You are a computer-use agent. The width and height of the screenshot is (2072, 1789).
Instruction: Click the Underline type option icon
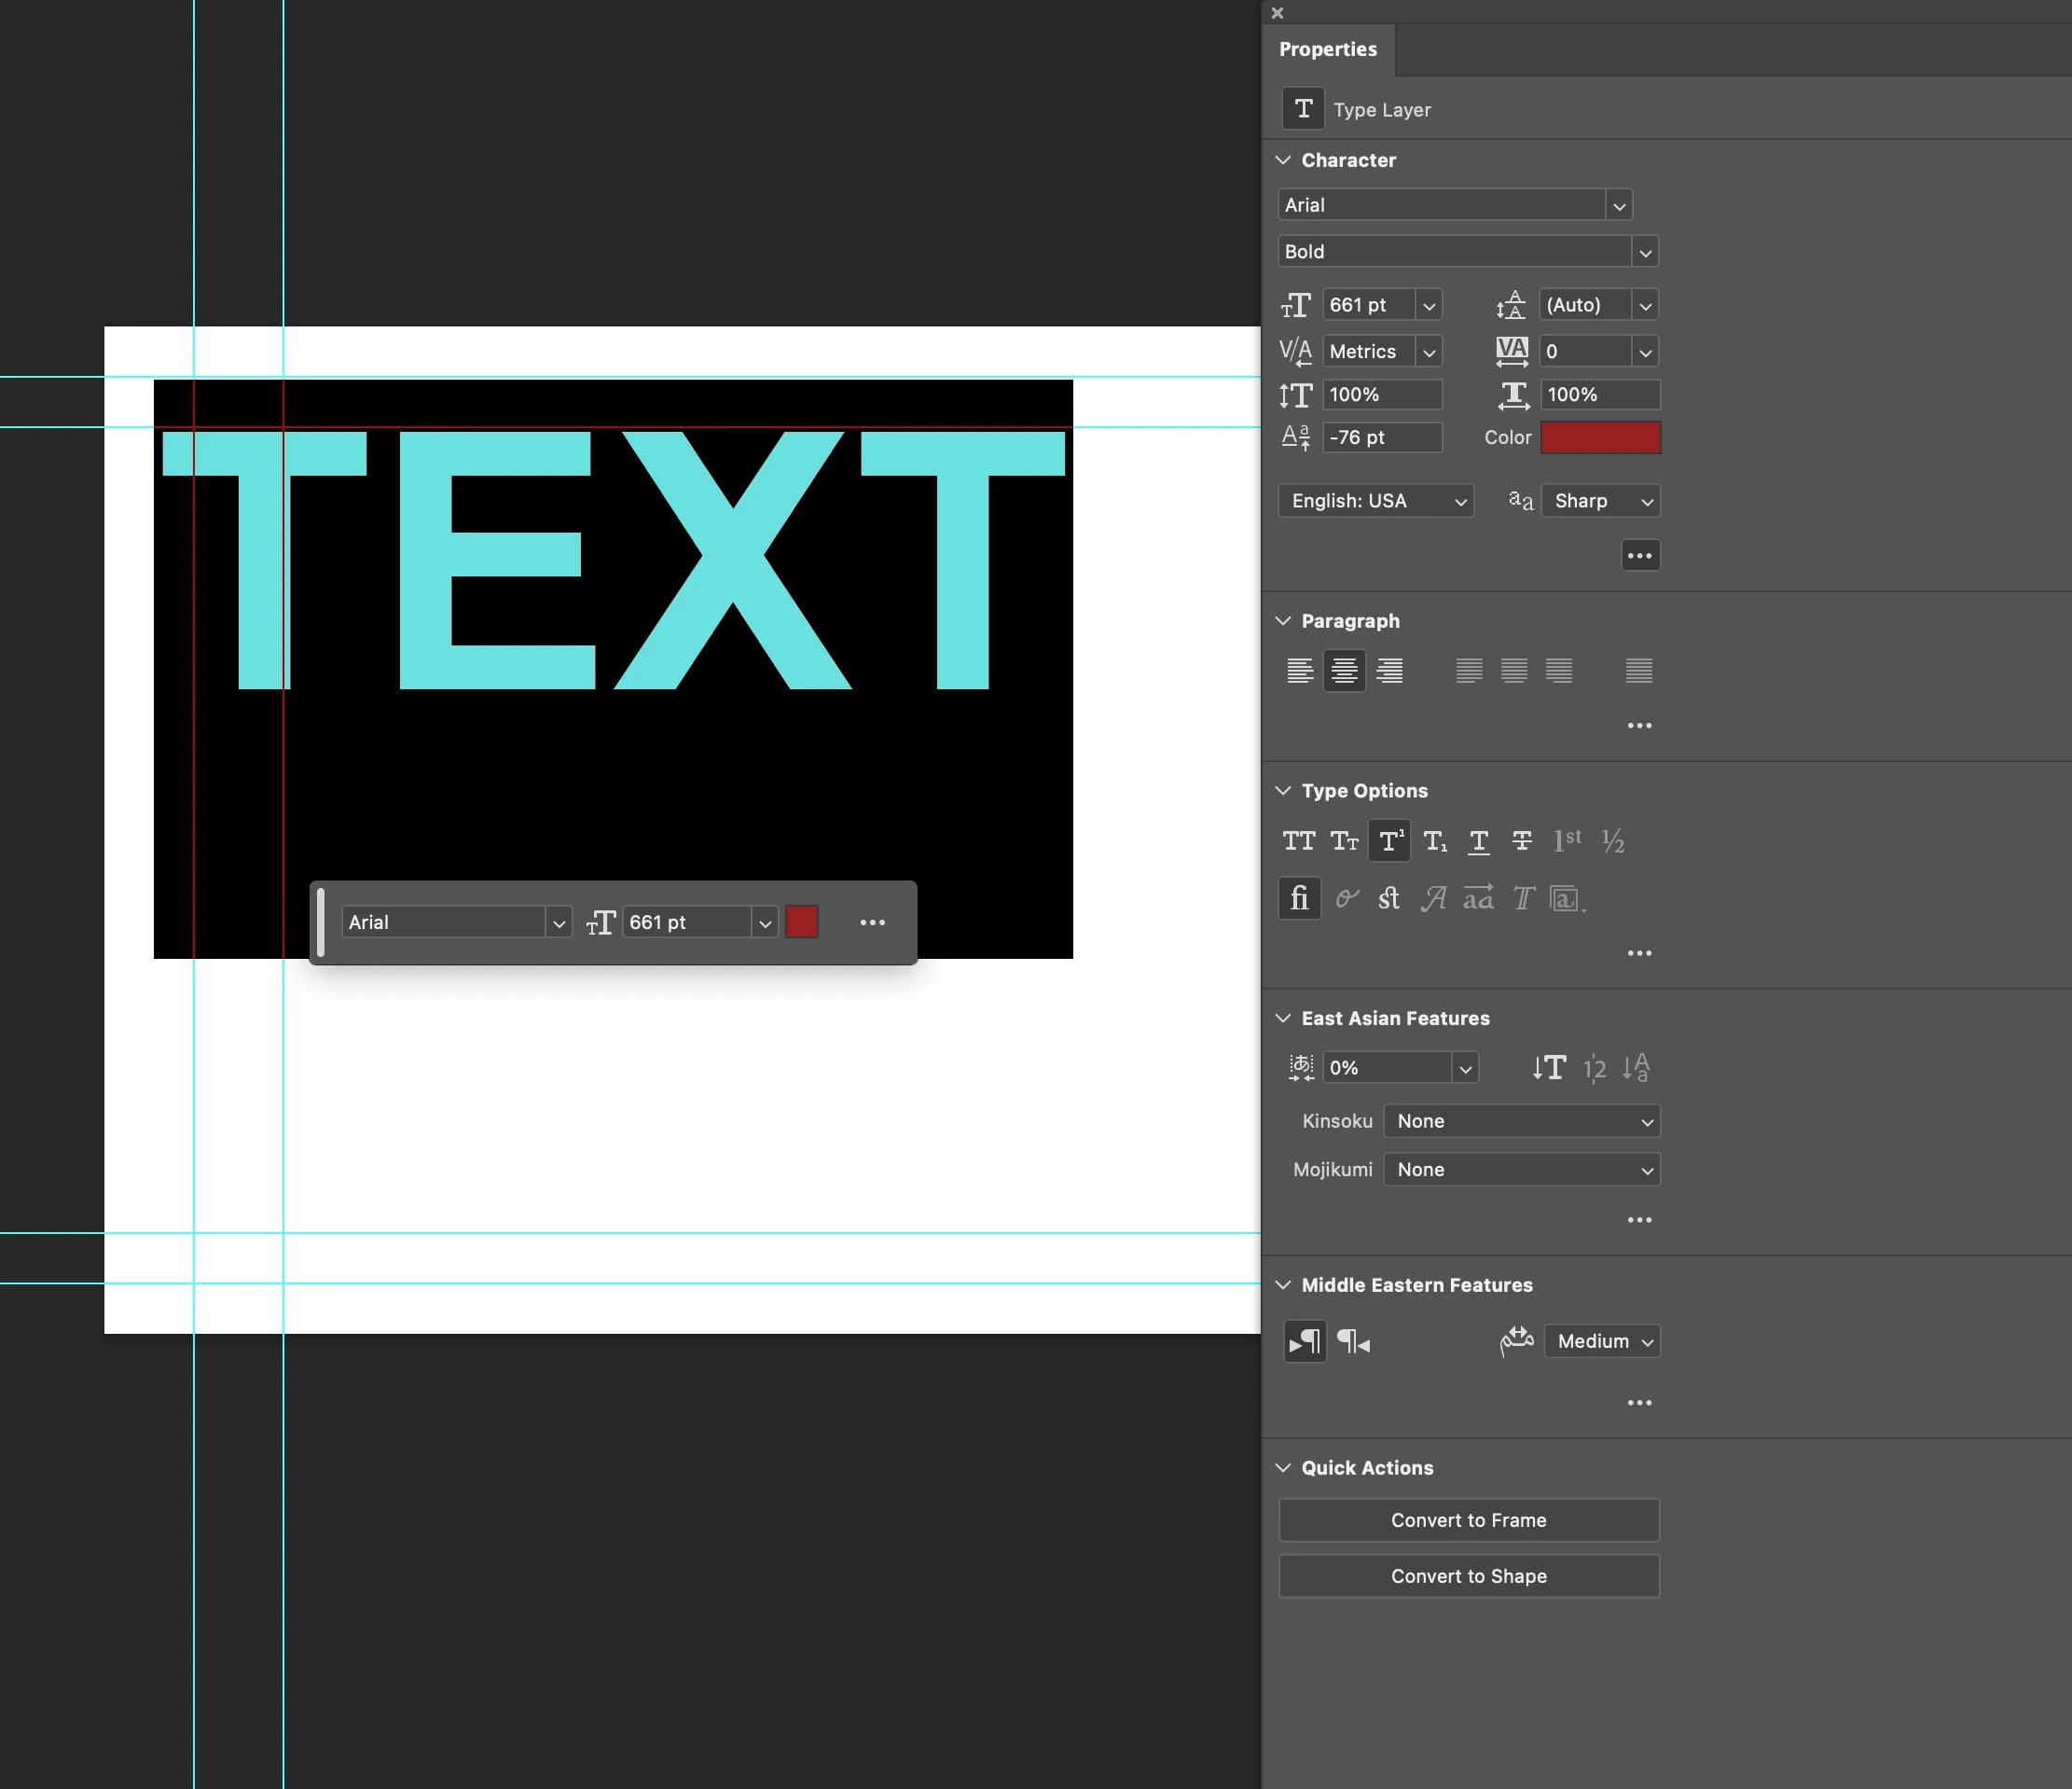tap(1479, 841)
